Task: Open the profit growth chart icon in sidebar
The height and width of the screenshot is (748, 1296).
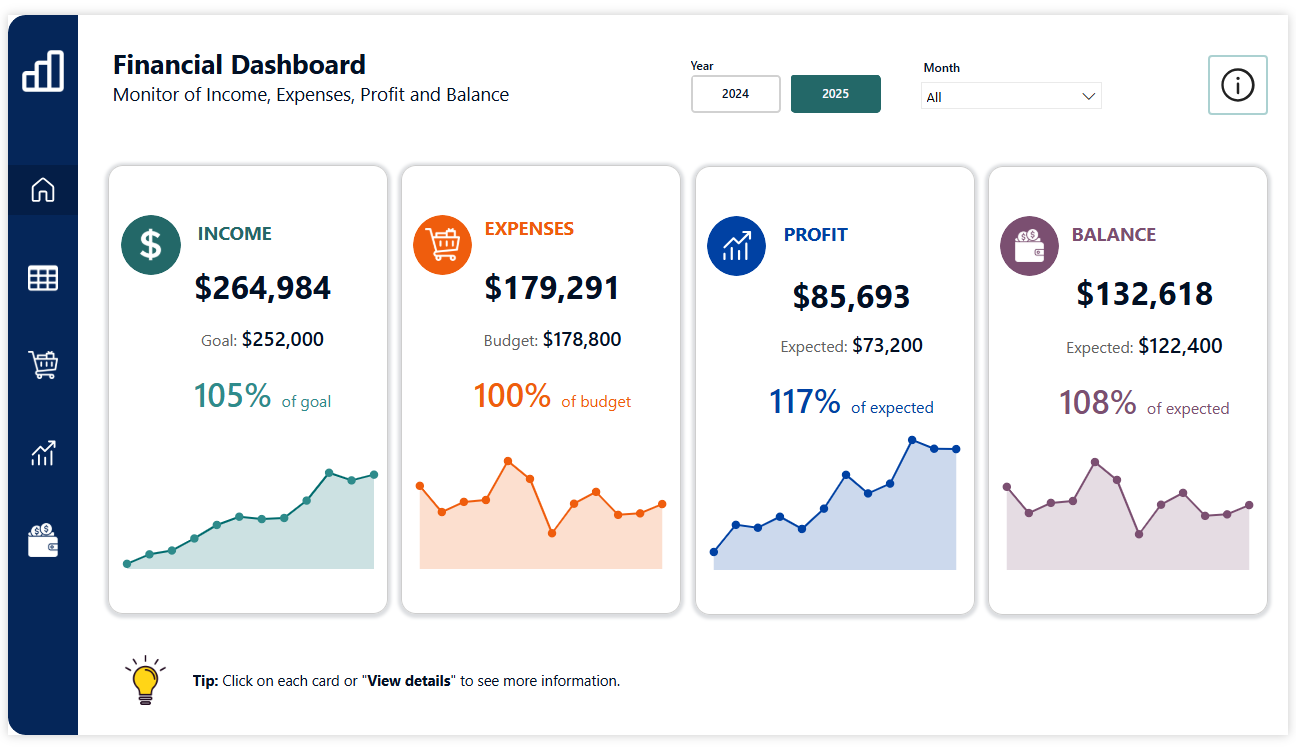Action: coord(43,453)
